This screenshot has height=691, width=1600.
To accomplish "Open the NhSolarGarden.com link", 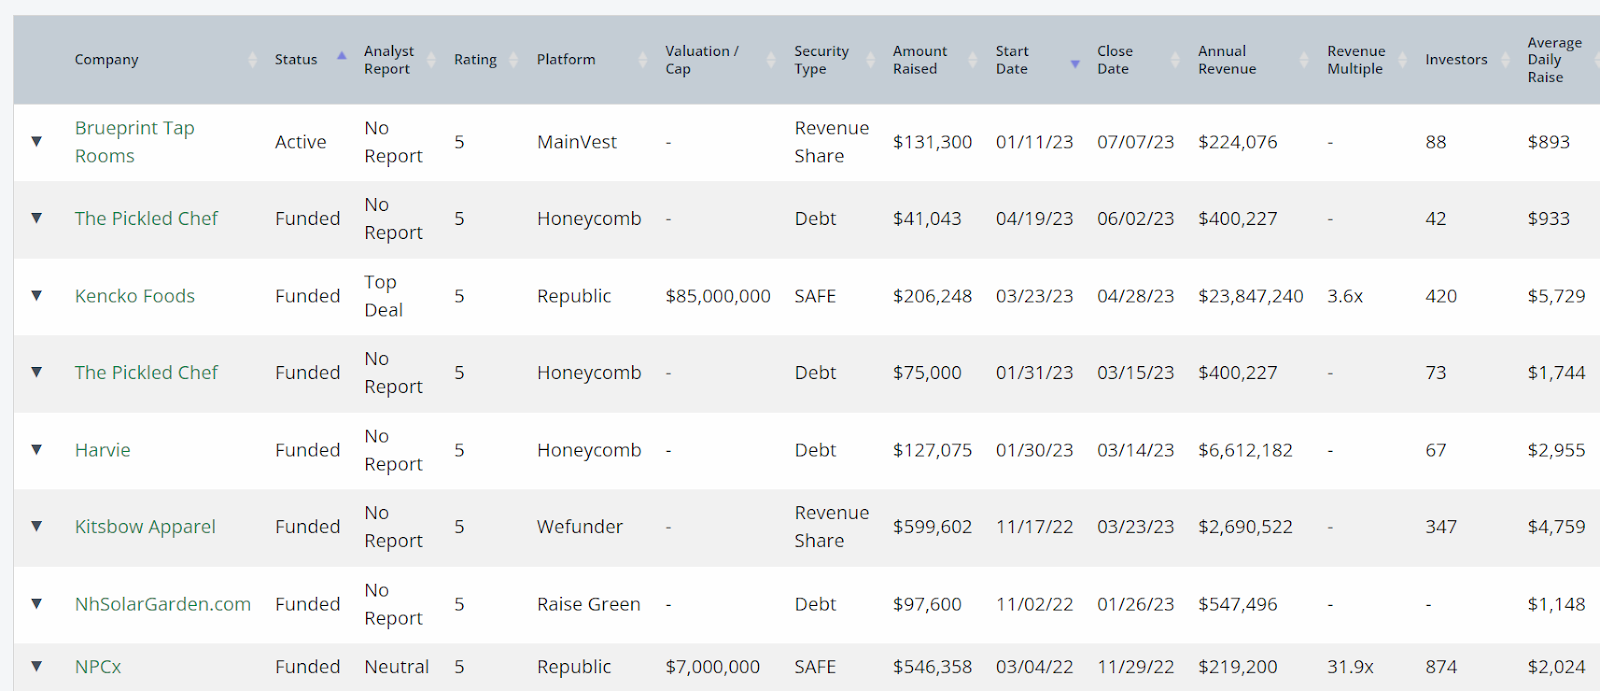I will pyautogui.click(x=163, y=604).
